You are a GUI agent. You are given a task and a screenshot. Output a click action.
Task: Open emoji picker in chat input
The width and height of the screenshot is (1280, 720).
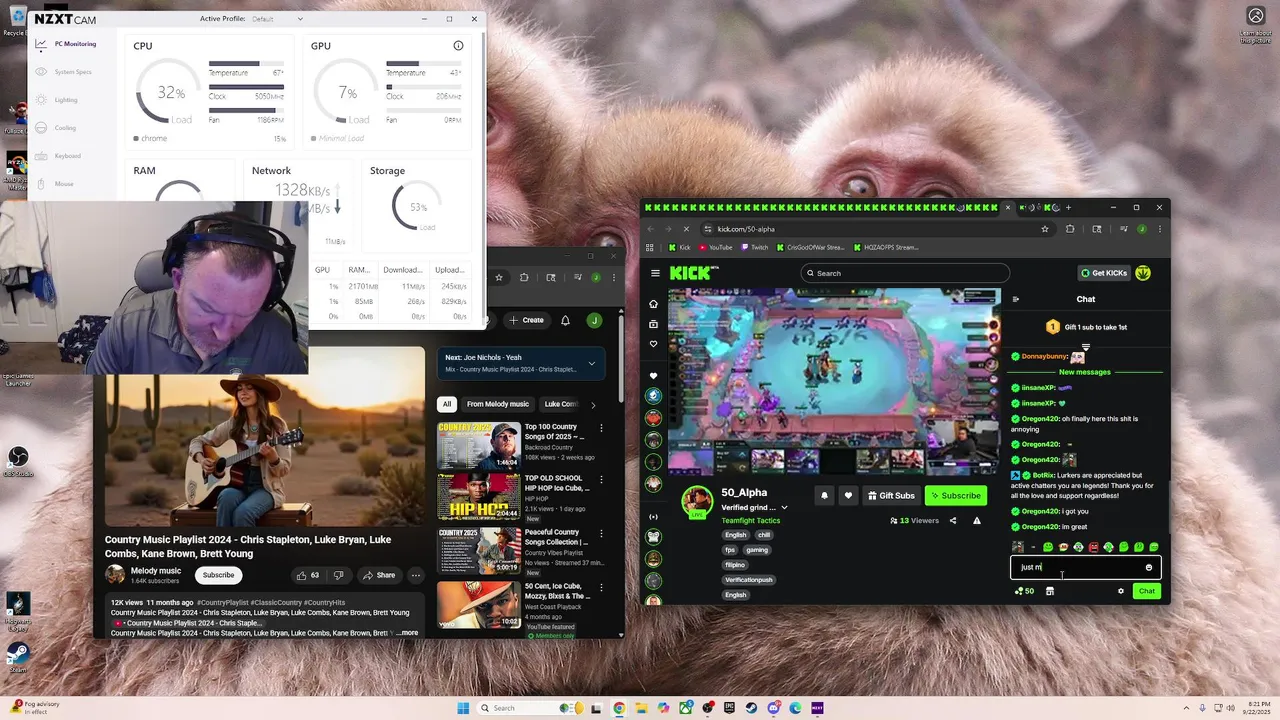[x=1149, y=567]
